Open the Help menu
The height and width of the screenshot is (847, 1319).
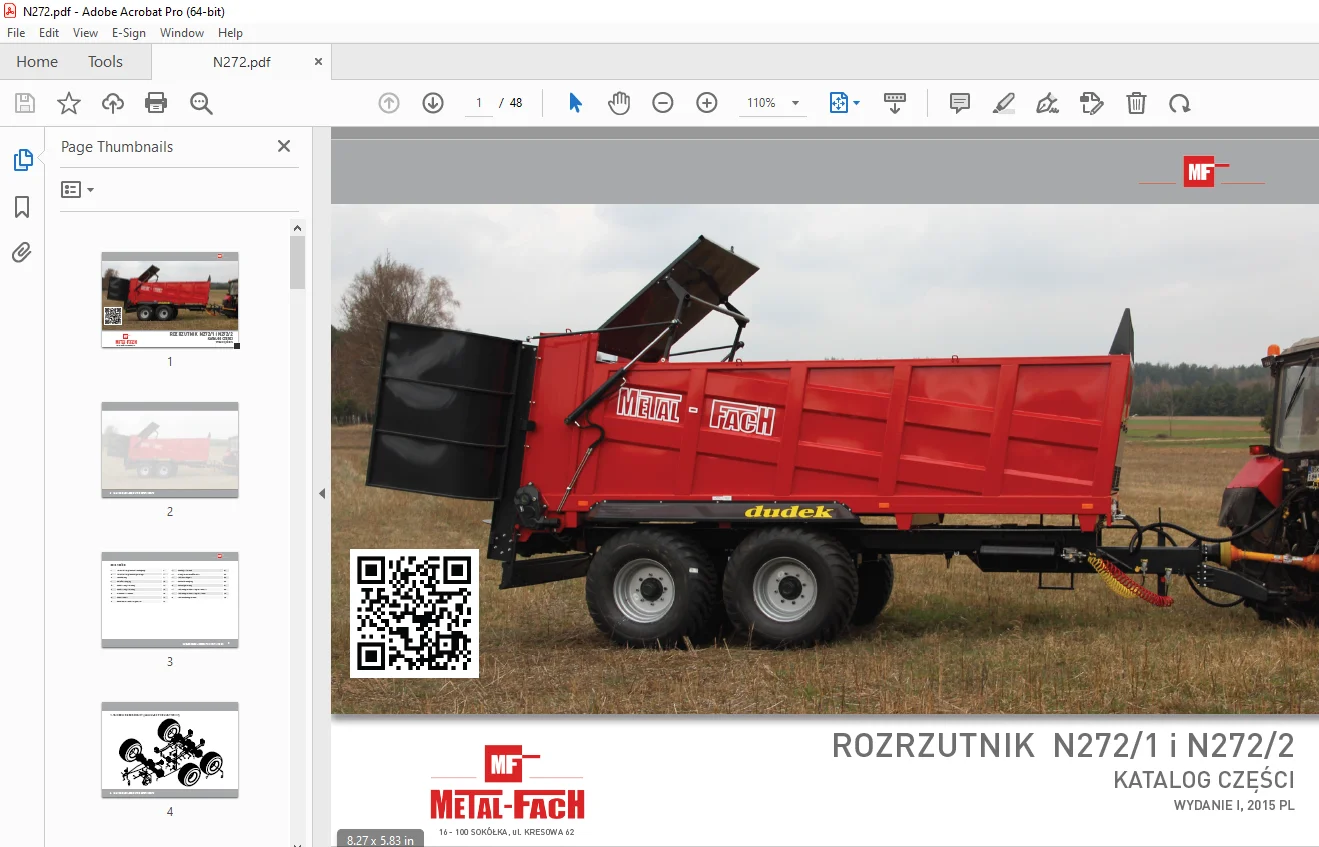click(x=230, y=33)
